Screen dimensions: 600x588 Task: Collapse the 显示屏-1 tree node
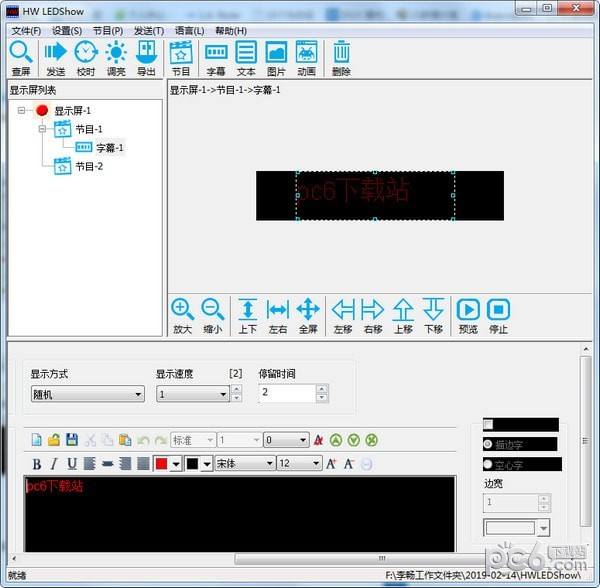(x=21, y=111)
